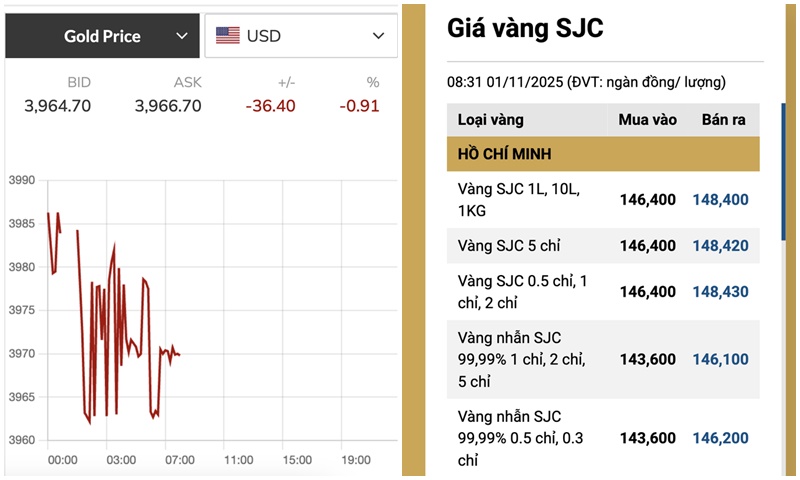
Task: Expand the Gold Price chevron arrow
Action: click(181, 36)
